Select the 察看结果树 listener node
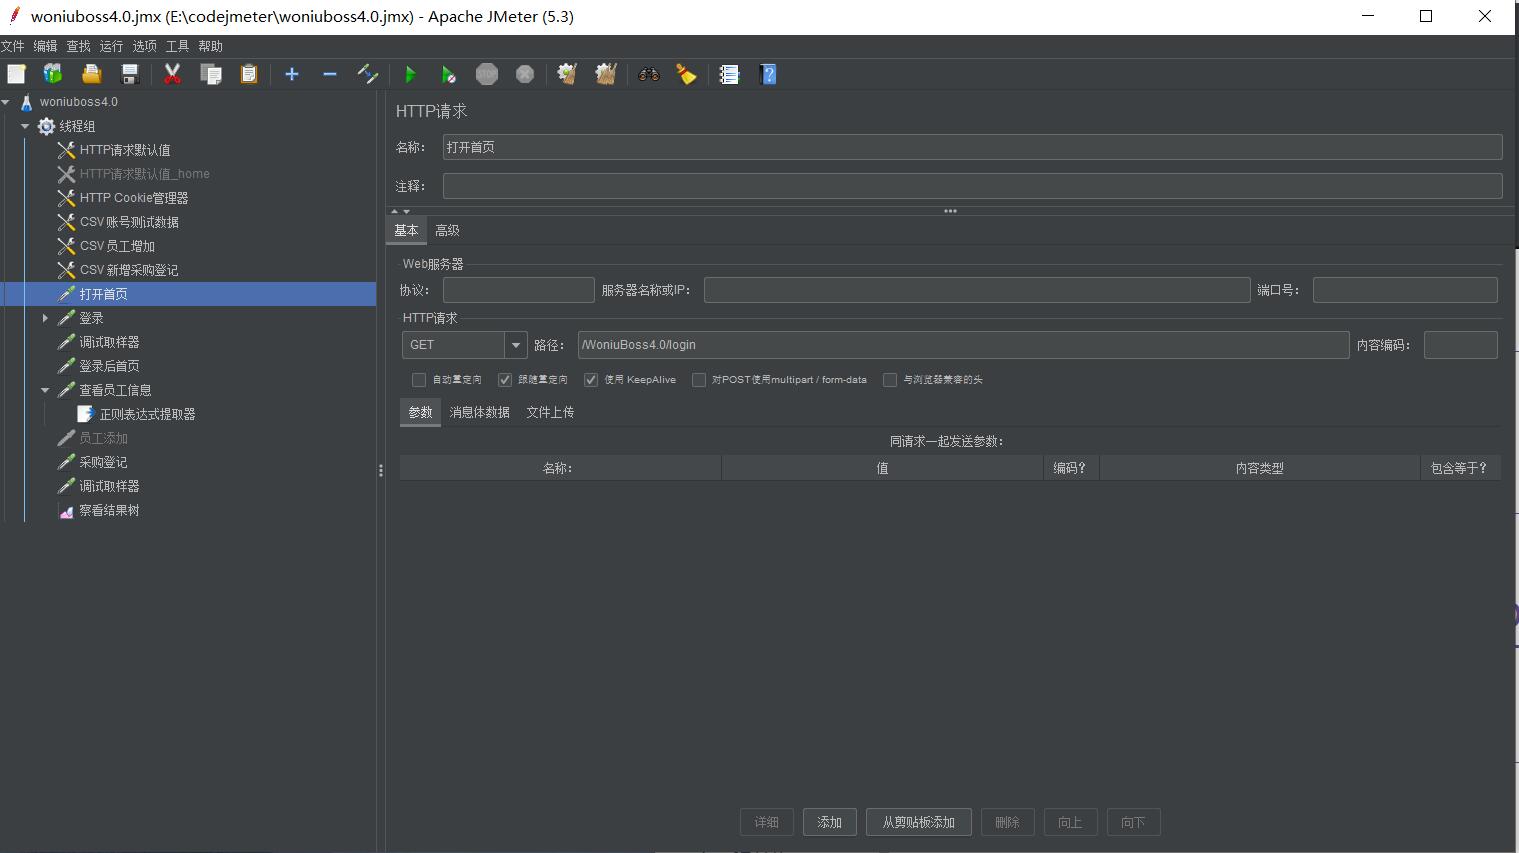The width and height of the screenshot is (1519, 853). click(x=109, y=510)
